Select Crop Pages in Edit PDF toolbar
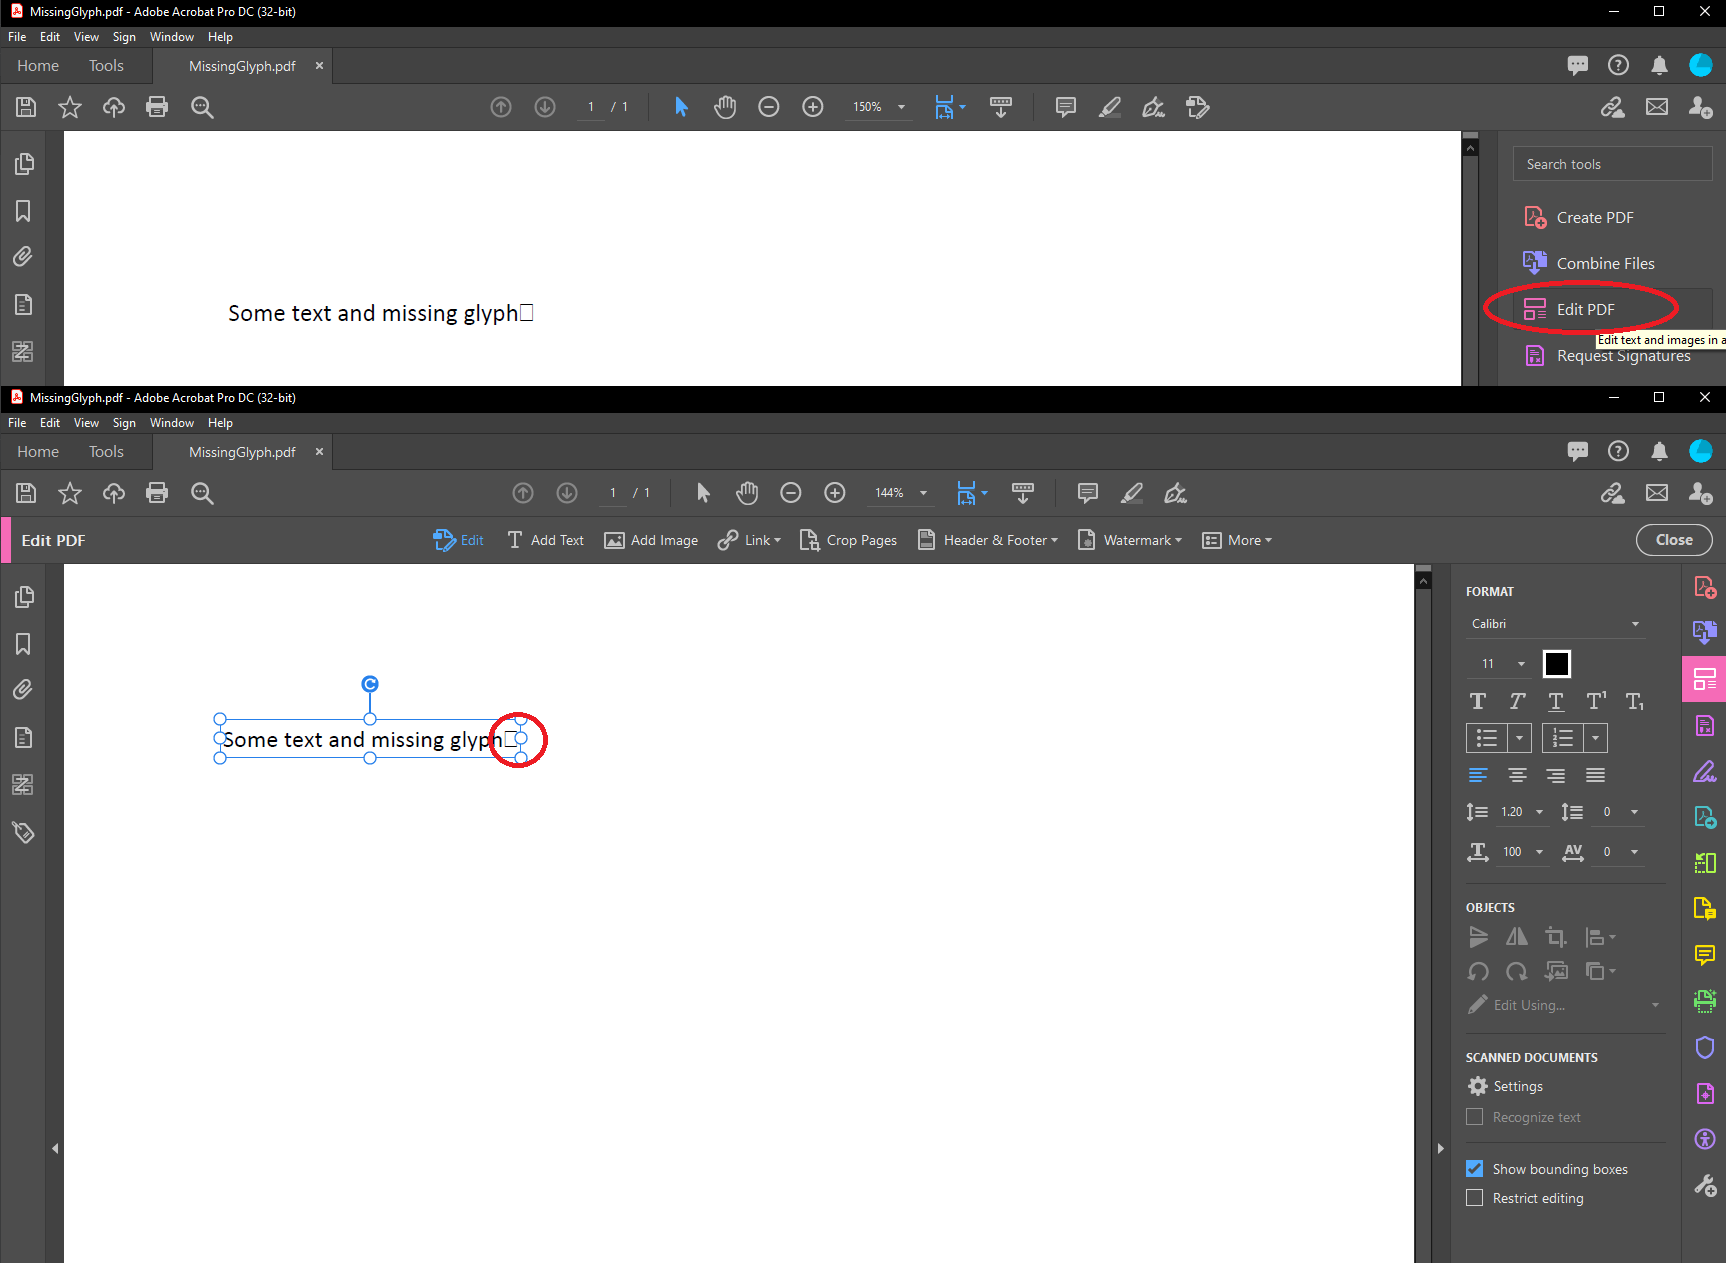 point(848,541)
